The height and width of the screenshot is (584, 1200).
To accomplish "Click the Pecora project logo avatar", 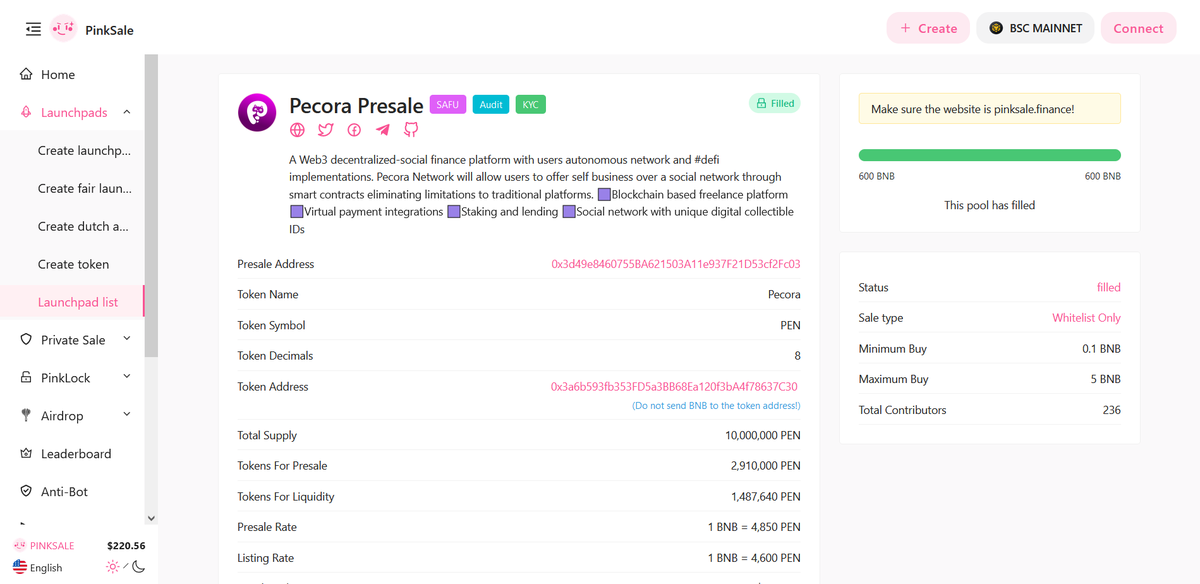I will coord(257,112).
